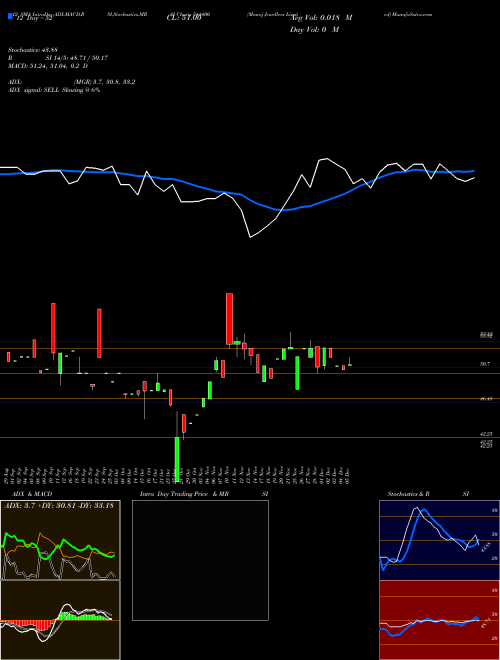
Task: Click the 'ADX signal: SELL Slowing @ 6%' text
Action: pos(54,90)
